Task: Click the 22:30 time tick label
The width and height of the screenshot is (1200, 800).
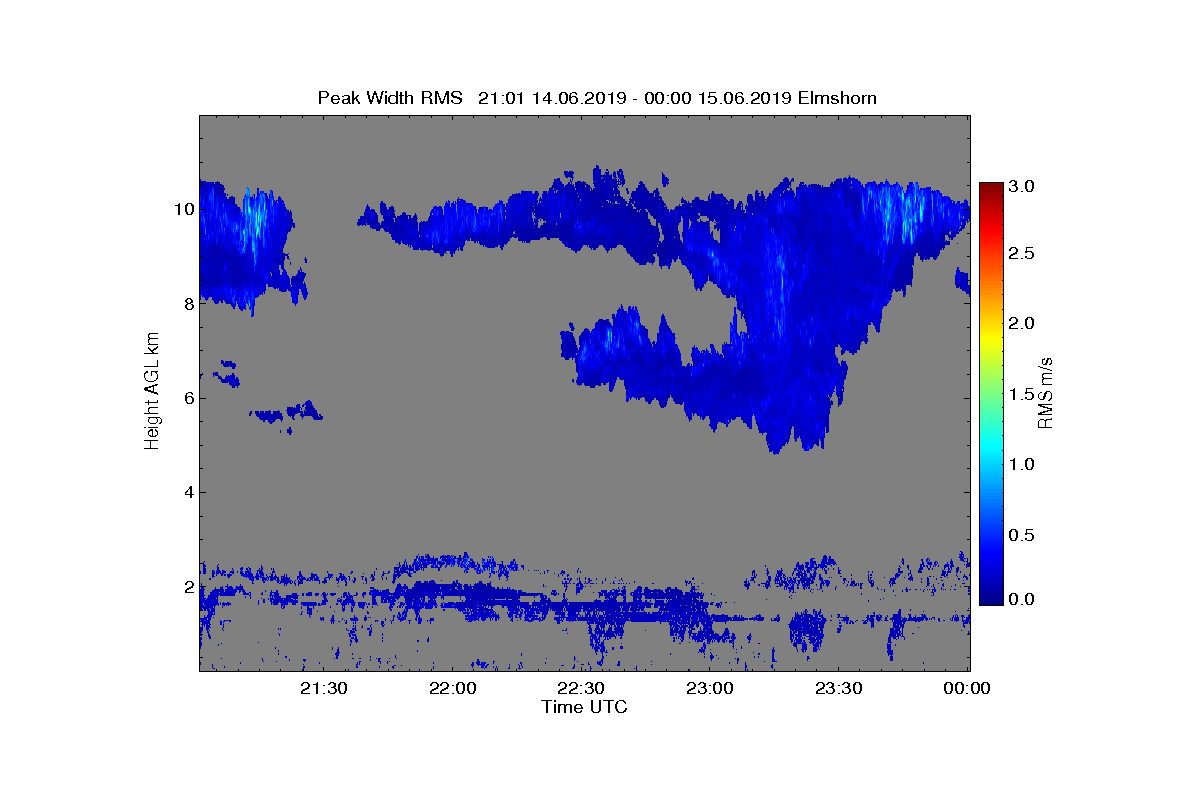Action: point(582,688)
